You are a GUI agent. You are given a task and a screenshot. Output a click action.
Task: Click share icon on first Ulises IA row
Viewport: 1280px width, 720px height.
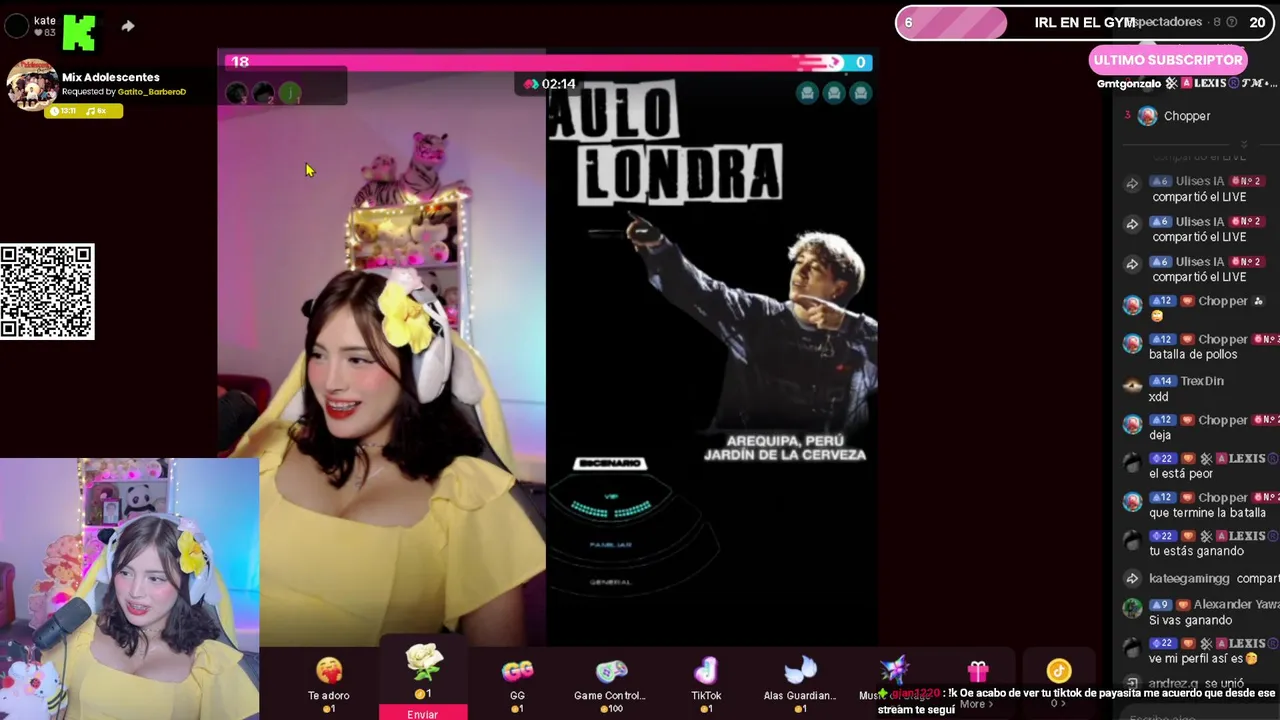[1132, 184]
